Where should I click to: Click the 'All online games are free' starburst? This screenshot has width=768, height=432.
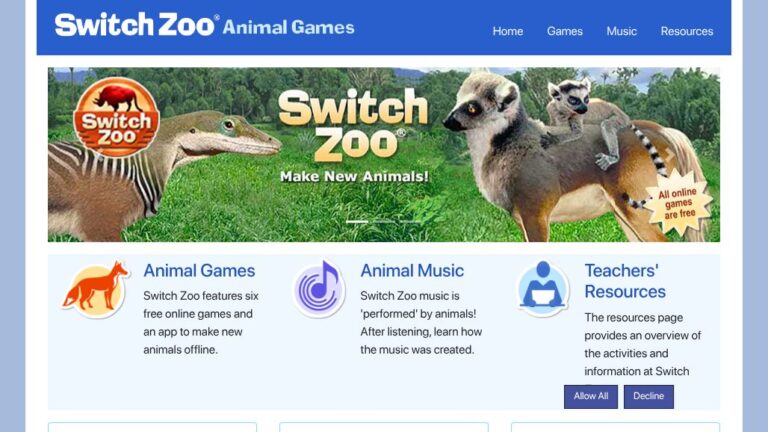(x=678, y=203)
